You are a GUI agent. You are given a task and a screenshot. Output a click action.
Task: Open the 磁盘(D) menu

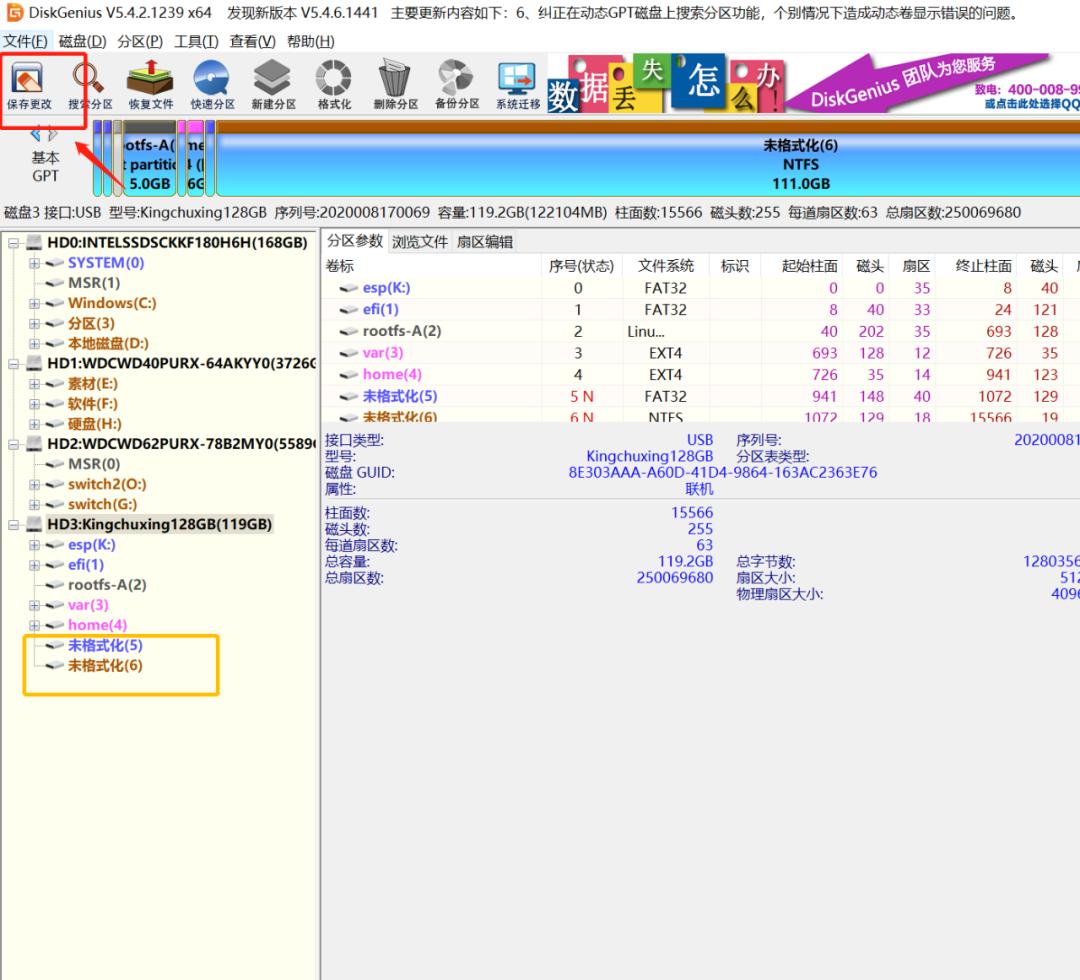pos(82,41)
